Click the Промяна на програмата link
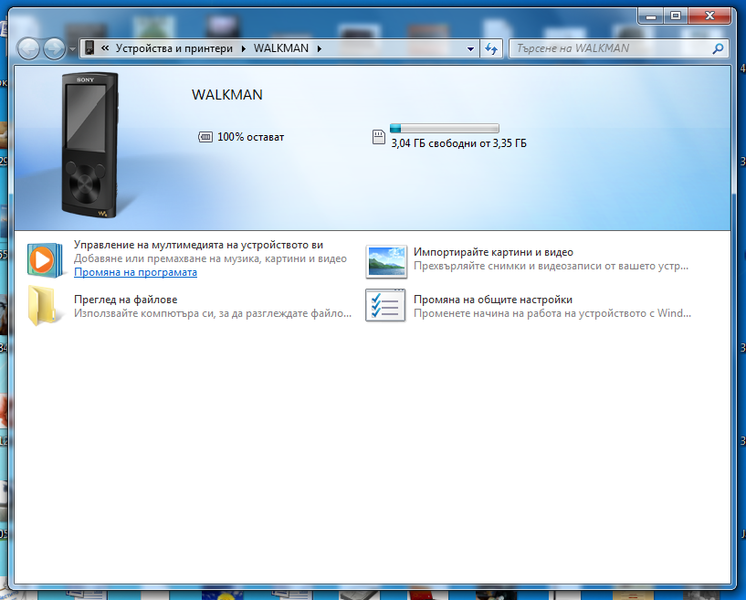The width and height of the screenshot is (746, 600). pos(135,272)
